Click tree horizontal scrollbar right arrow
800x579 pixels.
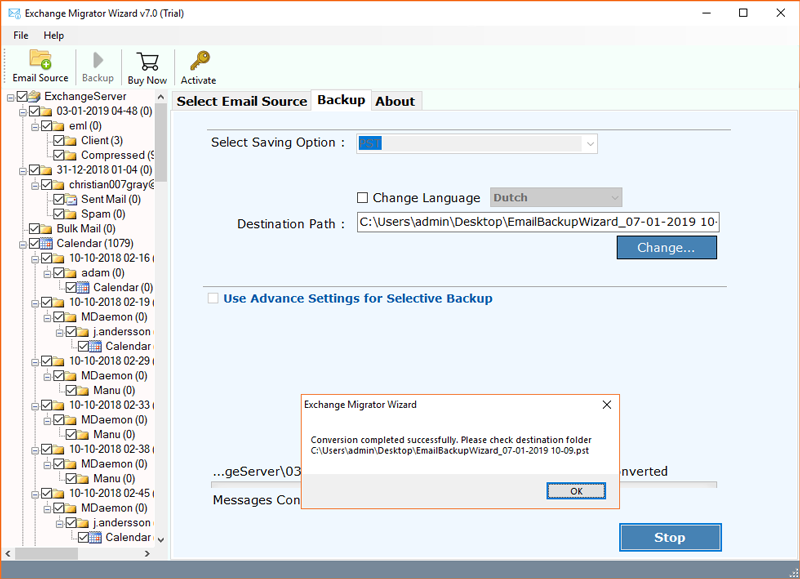tap(148, 553)
